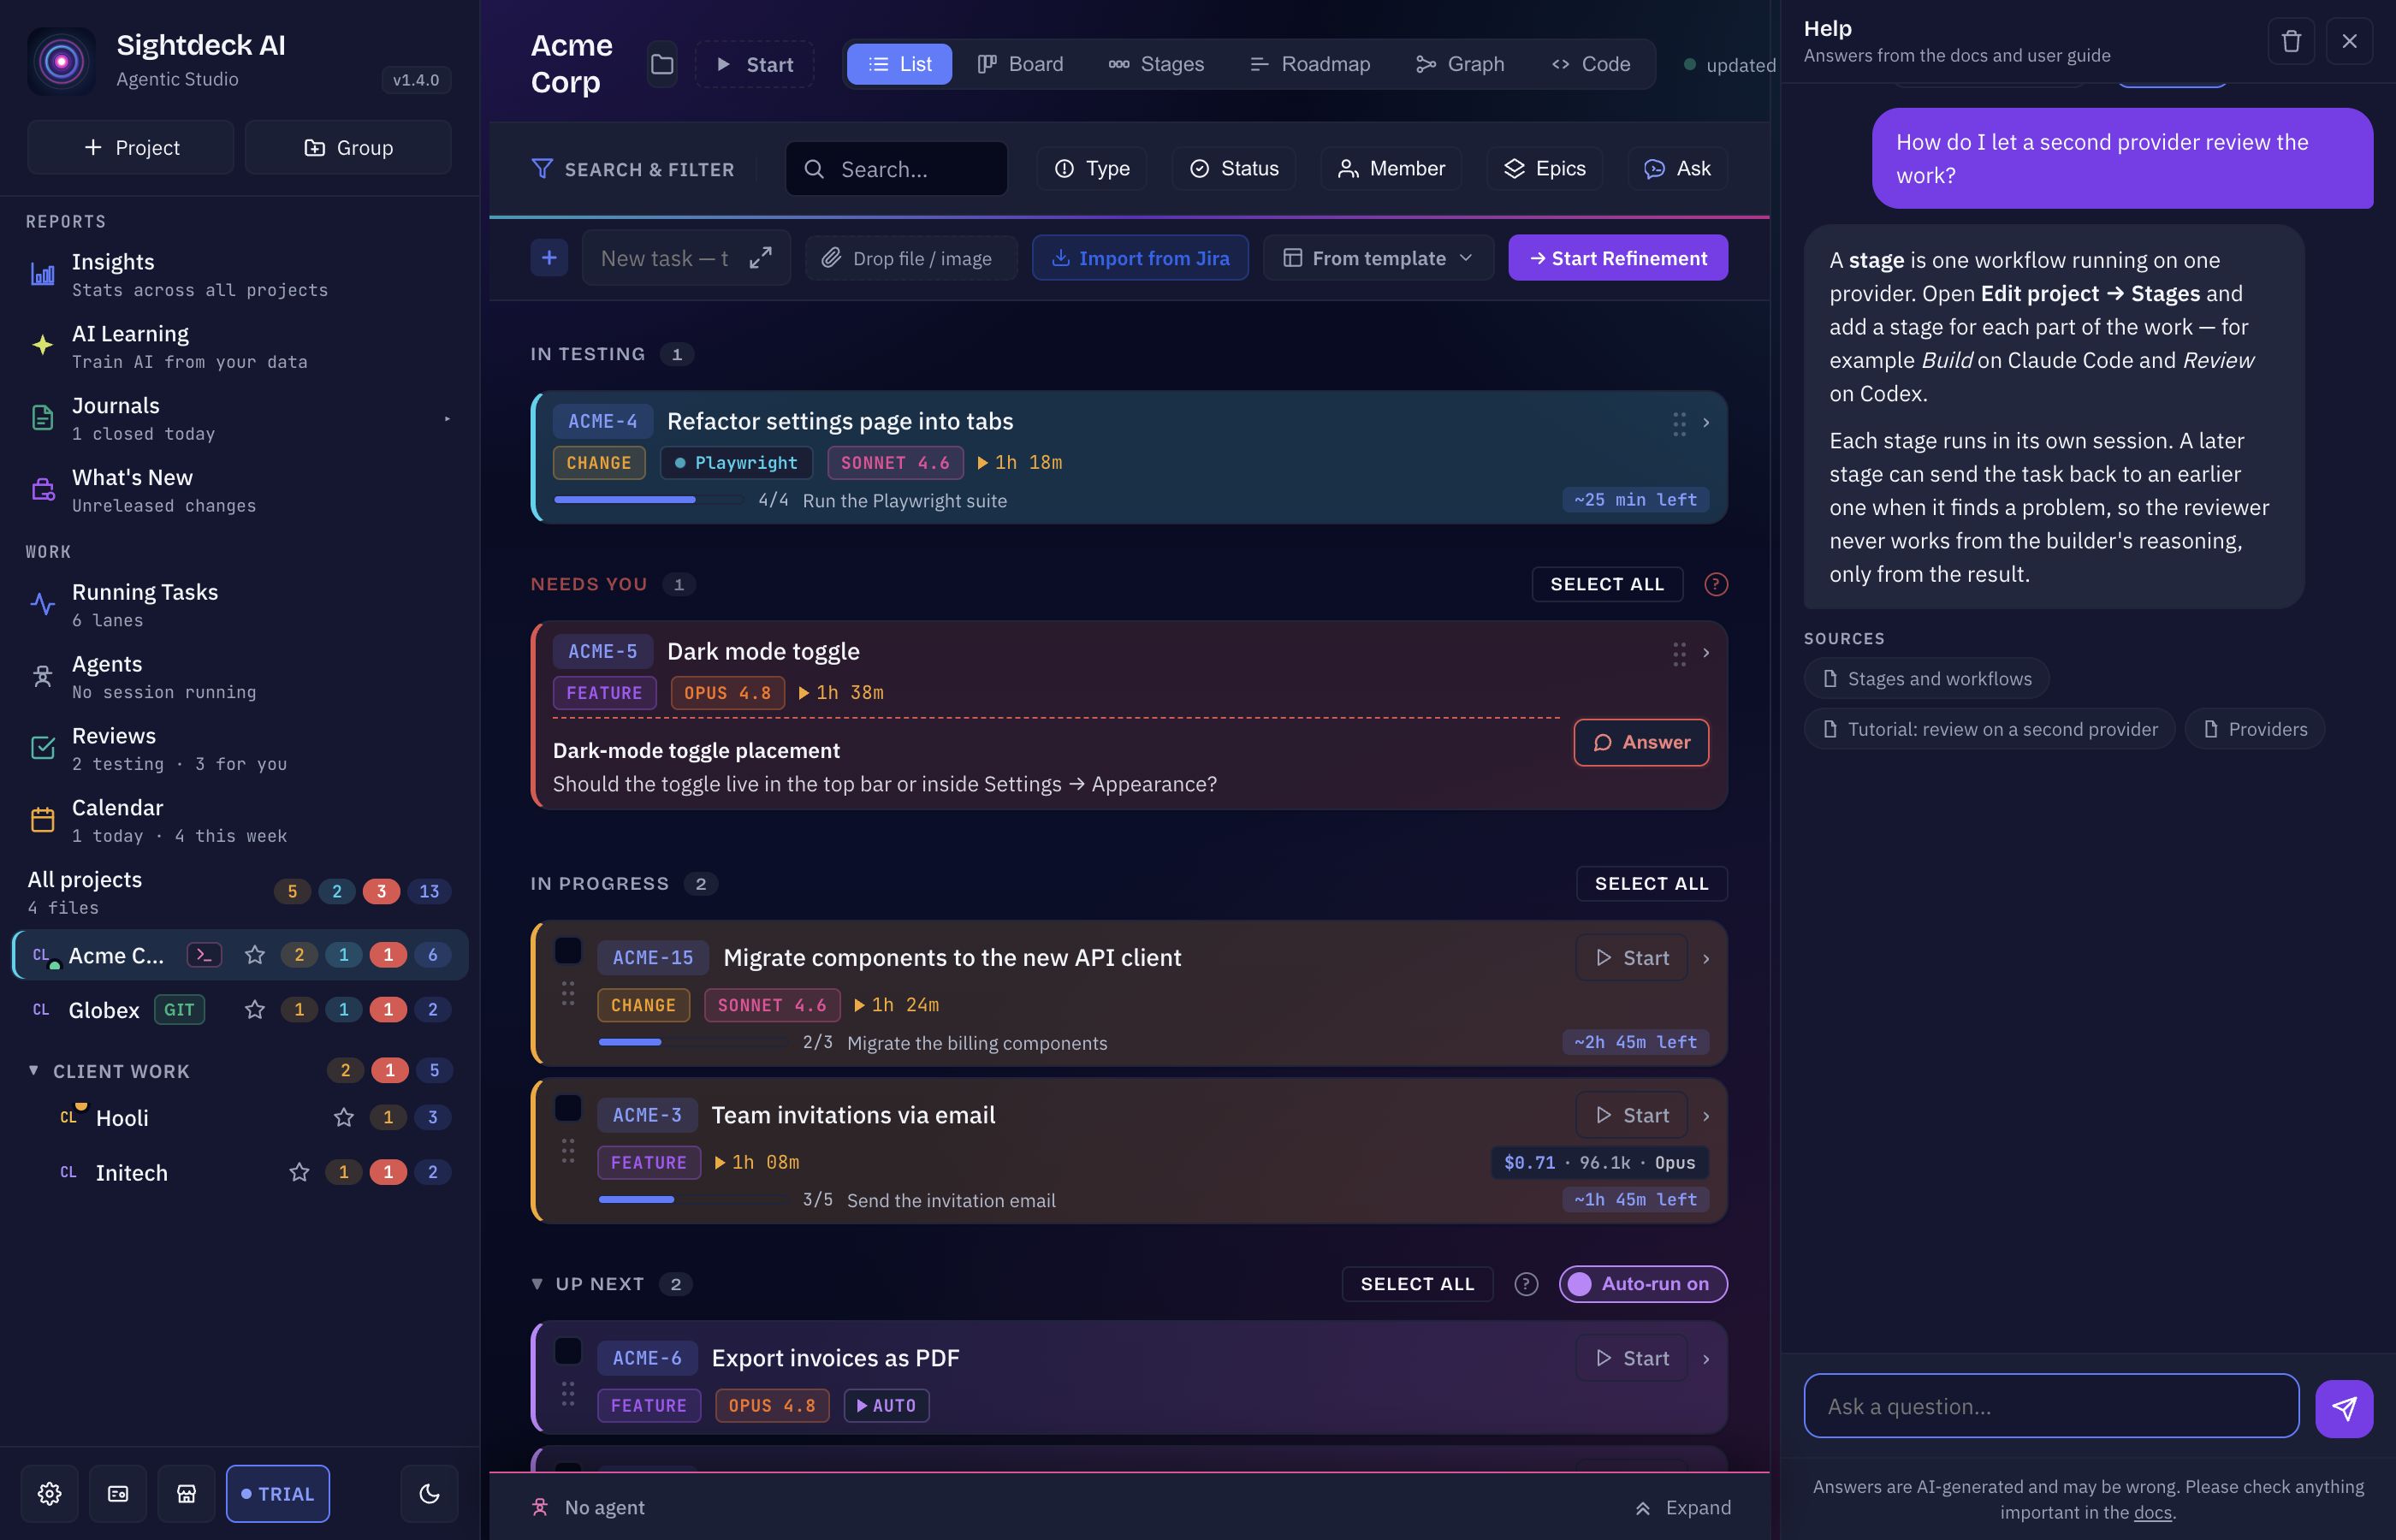This screenshot has width=2396, height=1540.
Task: Click the blue plus icon to add a task
Action: (549, 258)
